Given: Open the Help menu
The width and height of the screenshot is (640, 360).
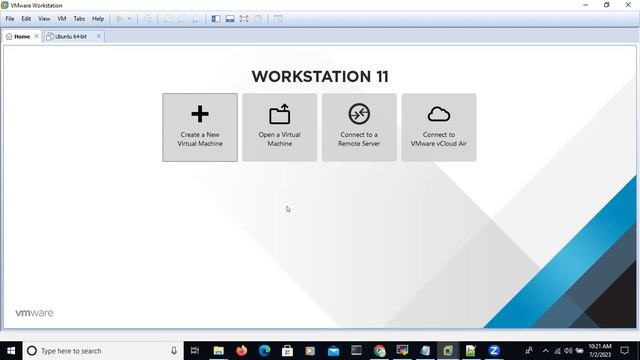Looking at the screenshot, I should click(x=98, y=19).
